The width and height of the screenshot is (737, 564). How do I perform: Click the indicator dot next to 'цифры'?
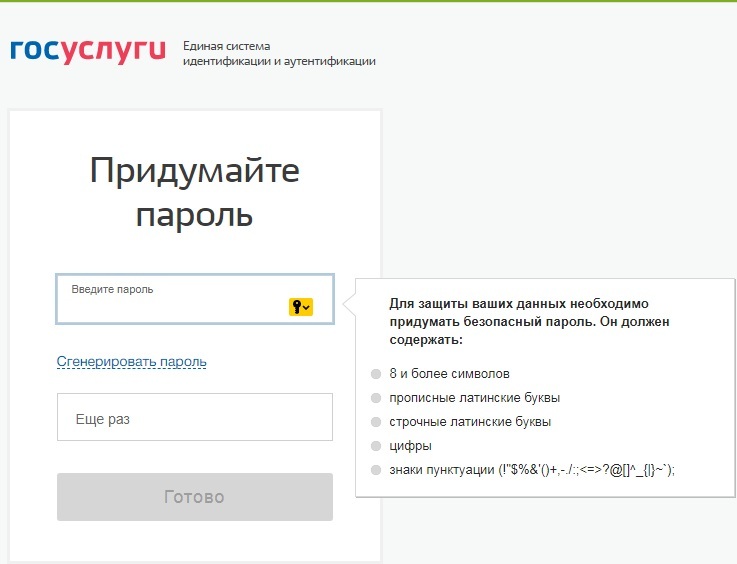tap(376, 446)
